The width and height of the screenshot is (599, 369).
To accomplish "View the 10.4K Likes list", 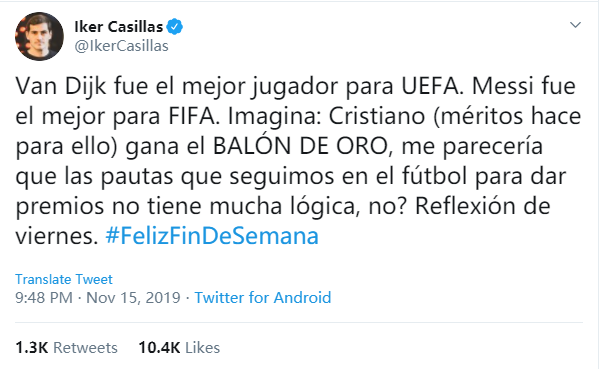I will pyautogui.click(x=179, y=348).
